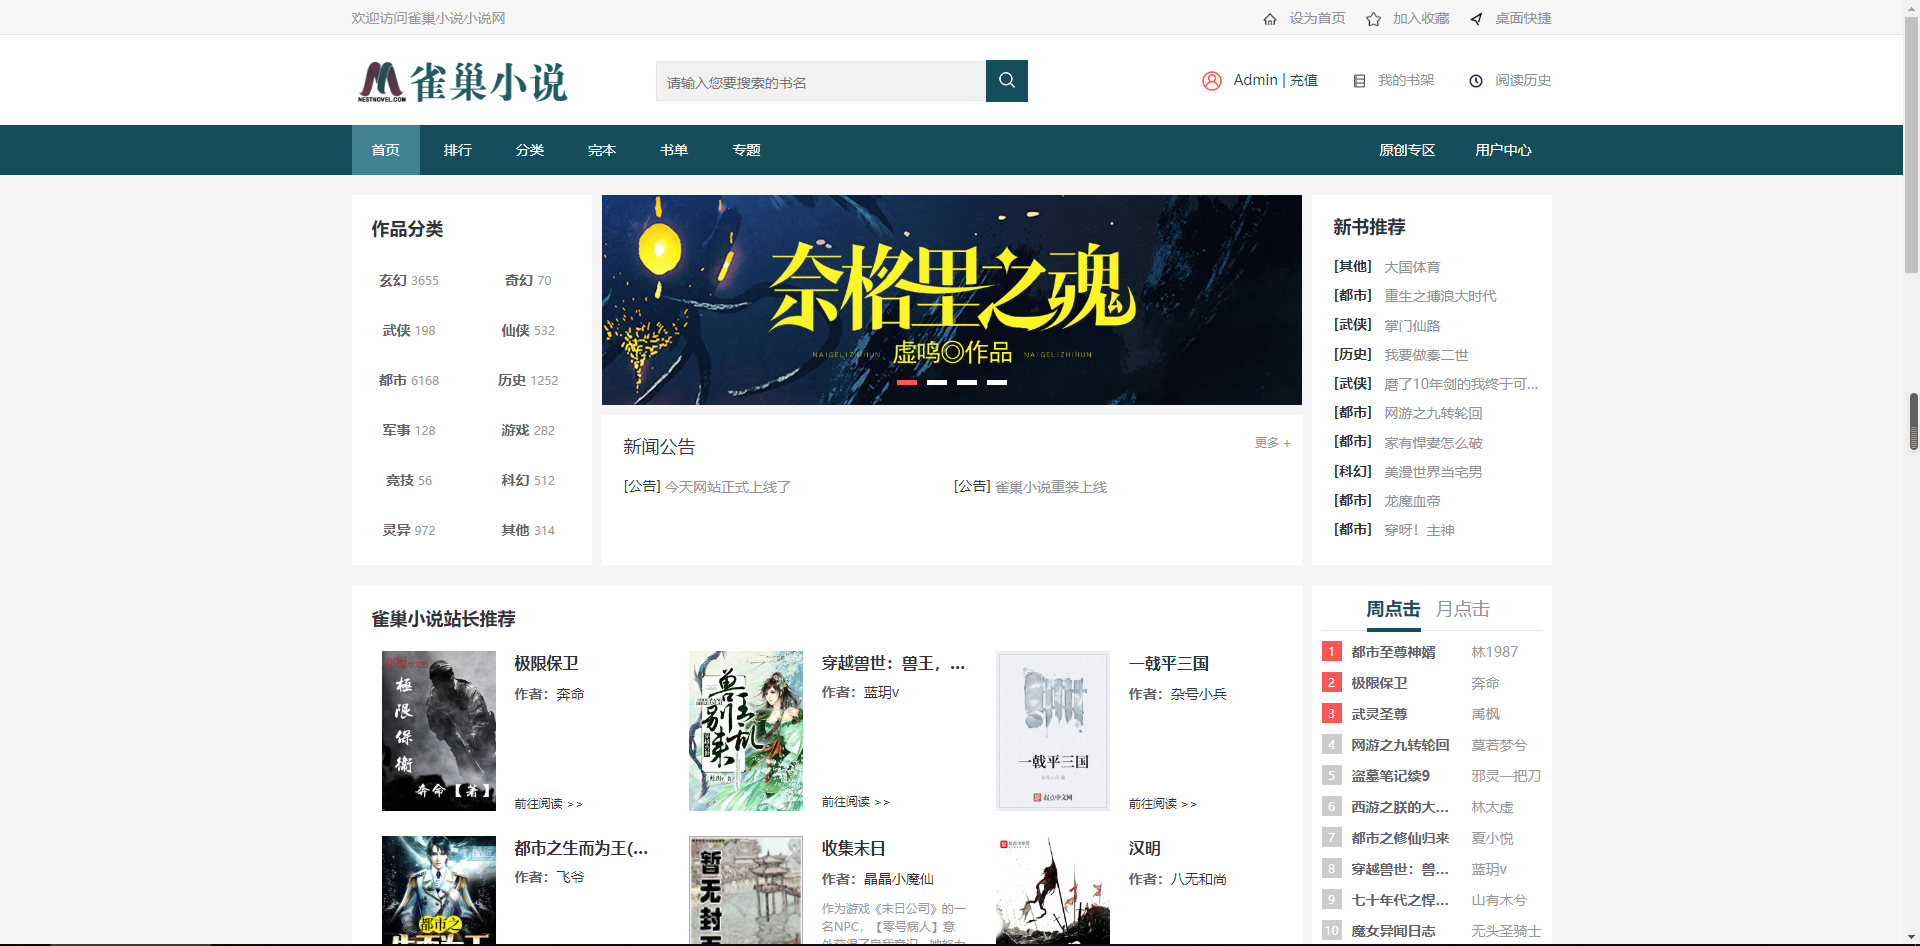Open ranked book 魔女异闻日志
Viewport: 1920px width, 946px height.
1393,931
